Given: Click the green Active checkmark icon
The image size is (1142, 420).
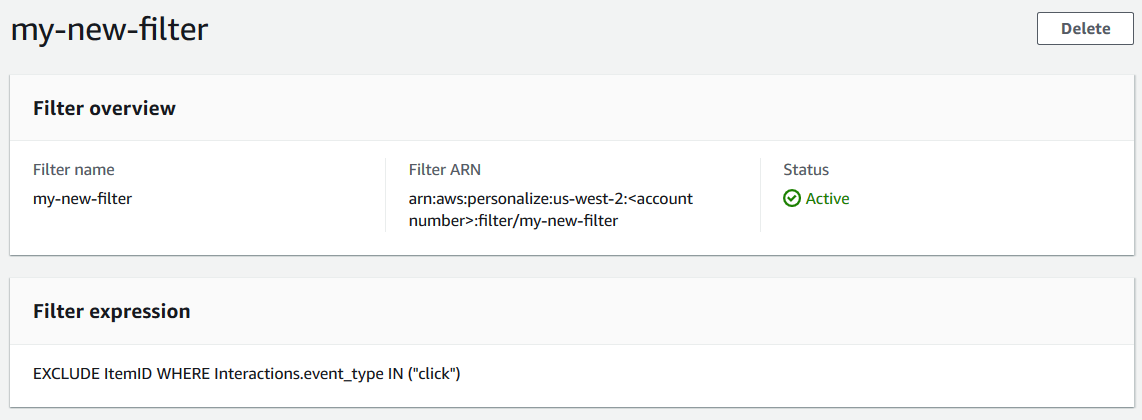Looking at the screenshot, I should (792, 199).
